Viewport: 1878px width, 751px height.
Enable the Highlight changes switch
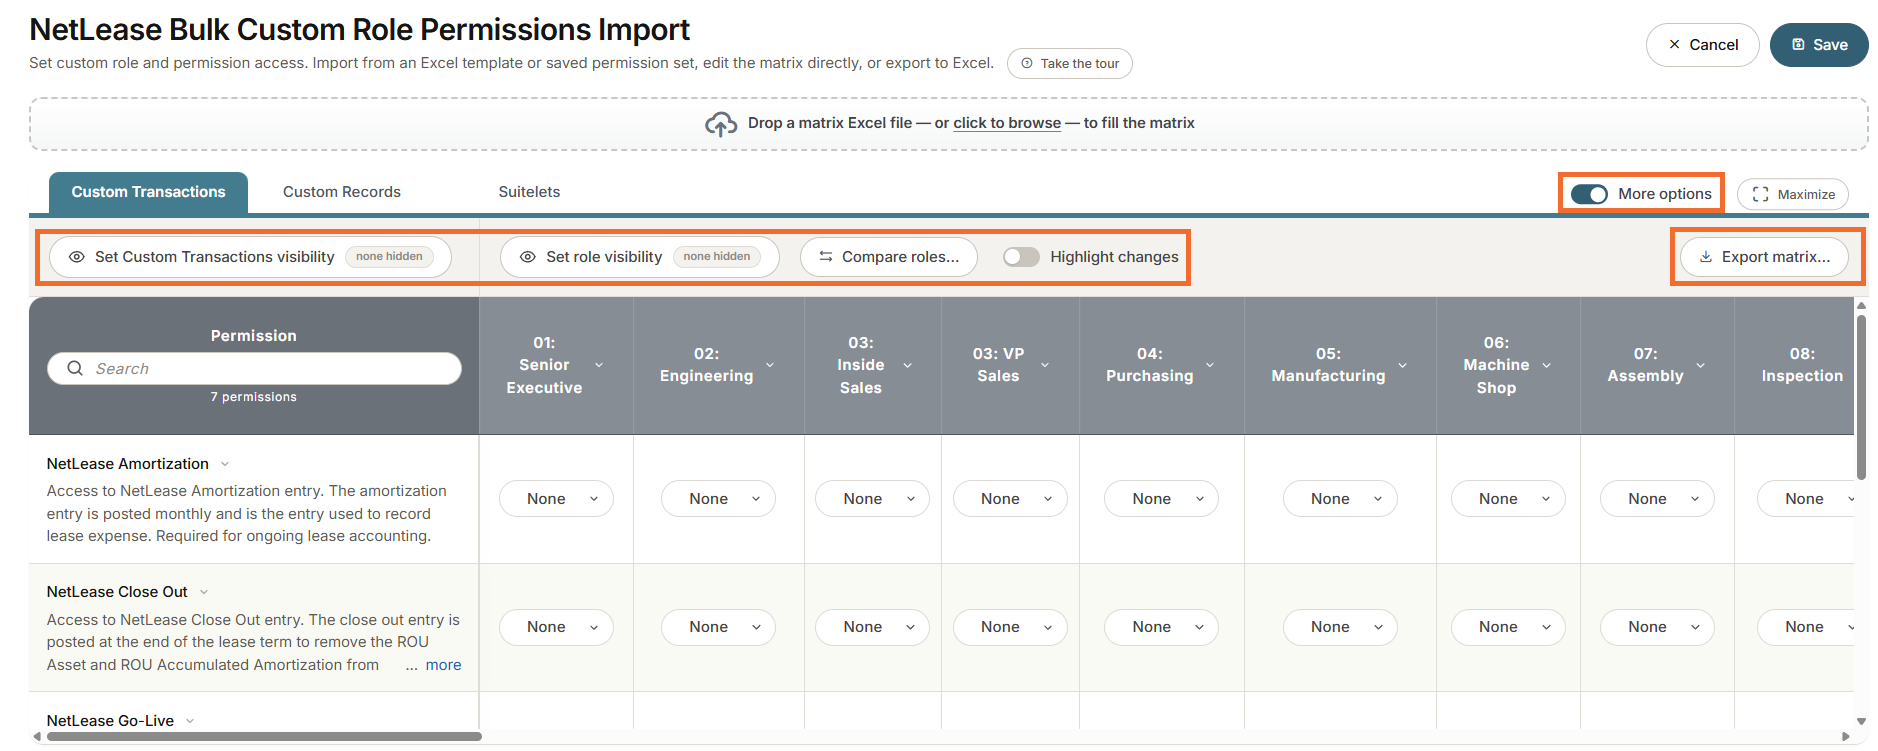pyautogui.click(x=1021, y=257)
